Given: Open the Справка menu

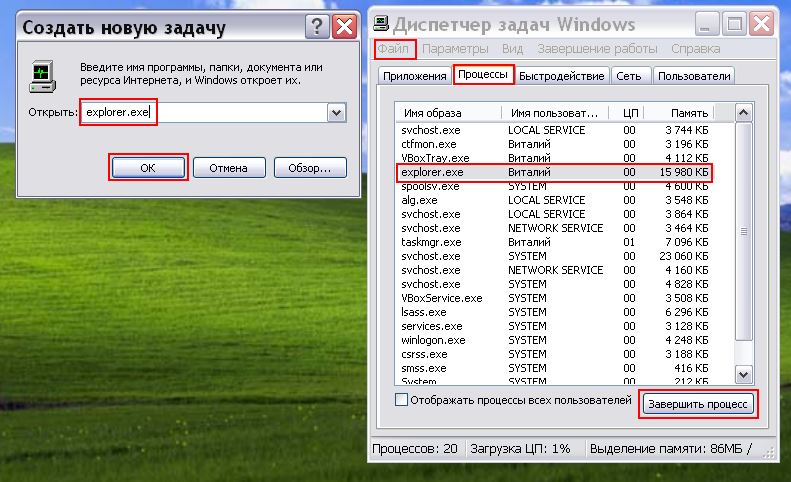Looking at the screenshot, I should [x=695, y=49].
